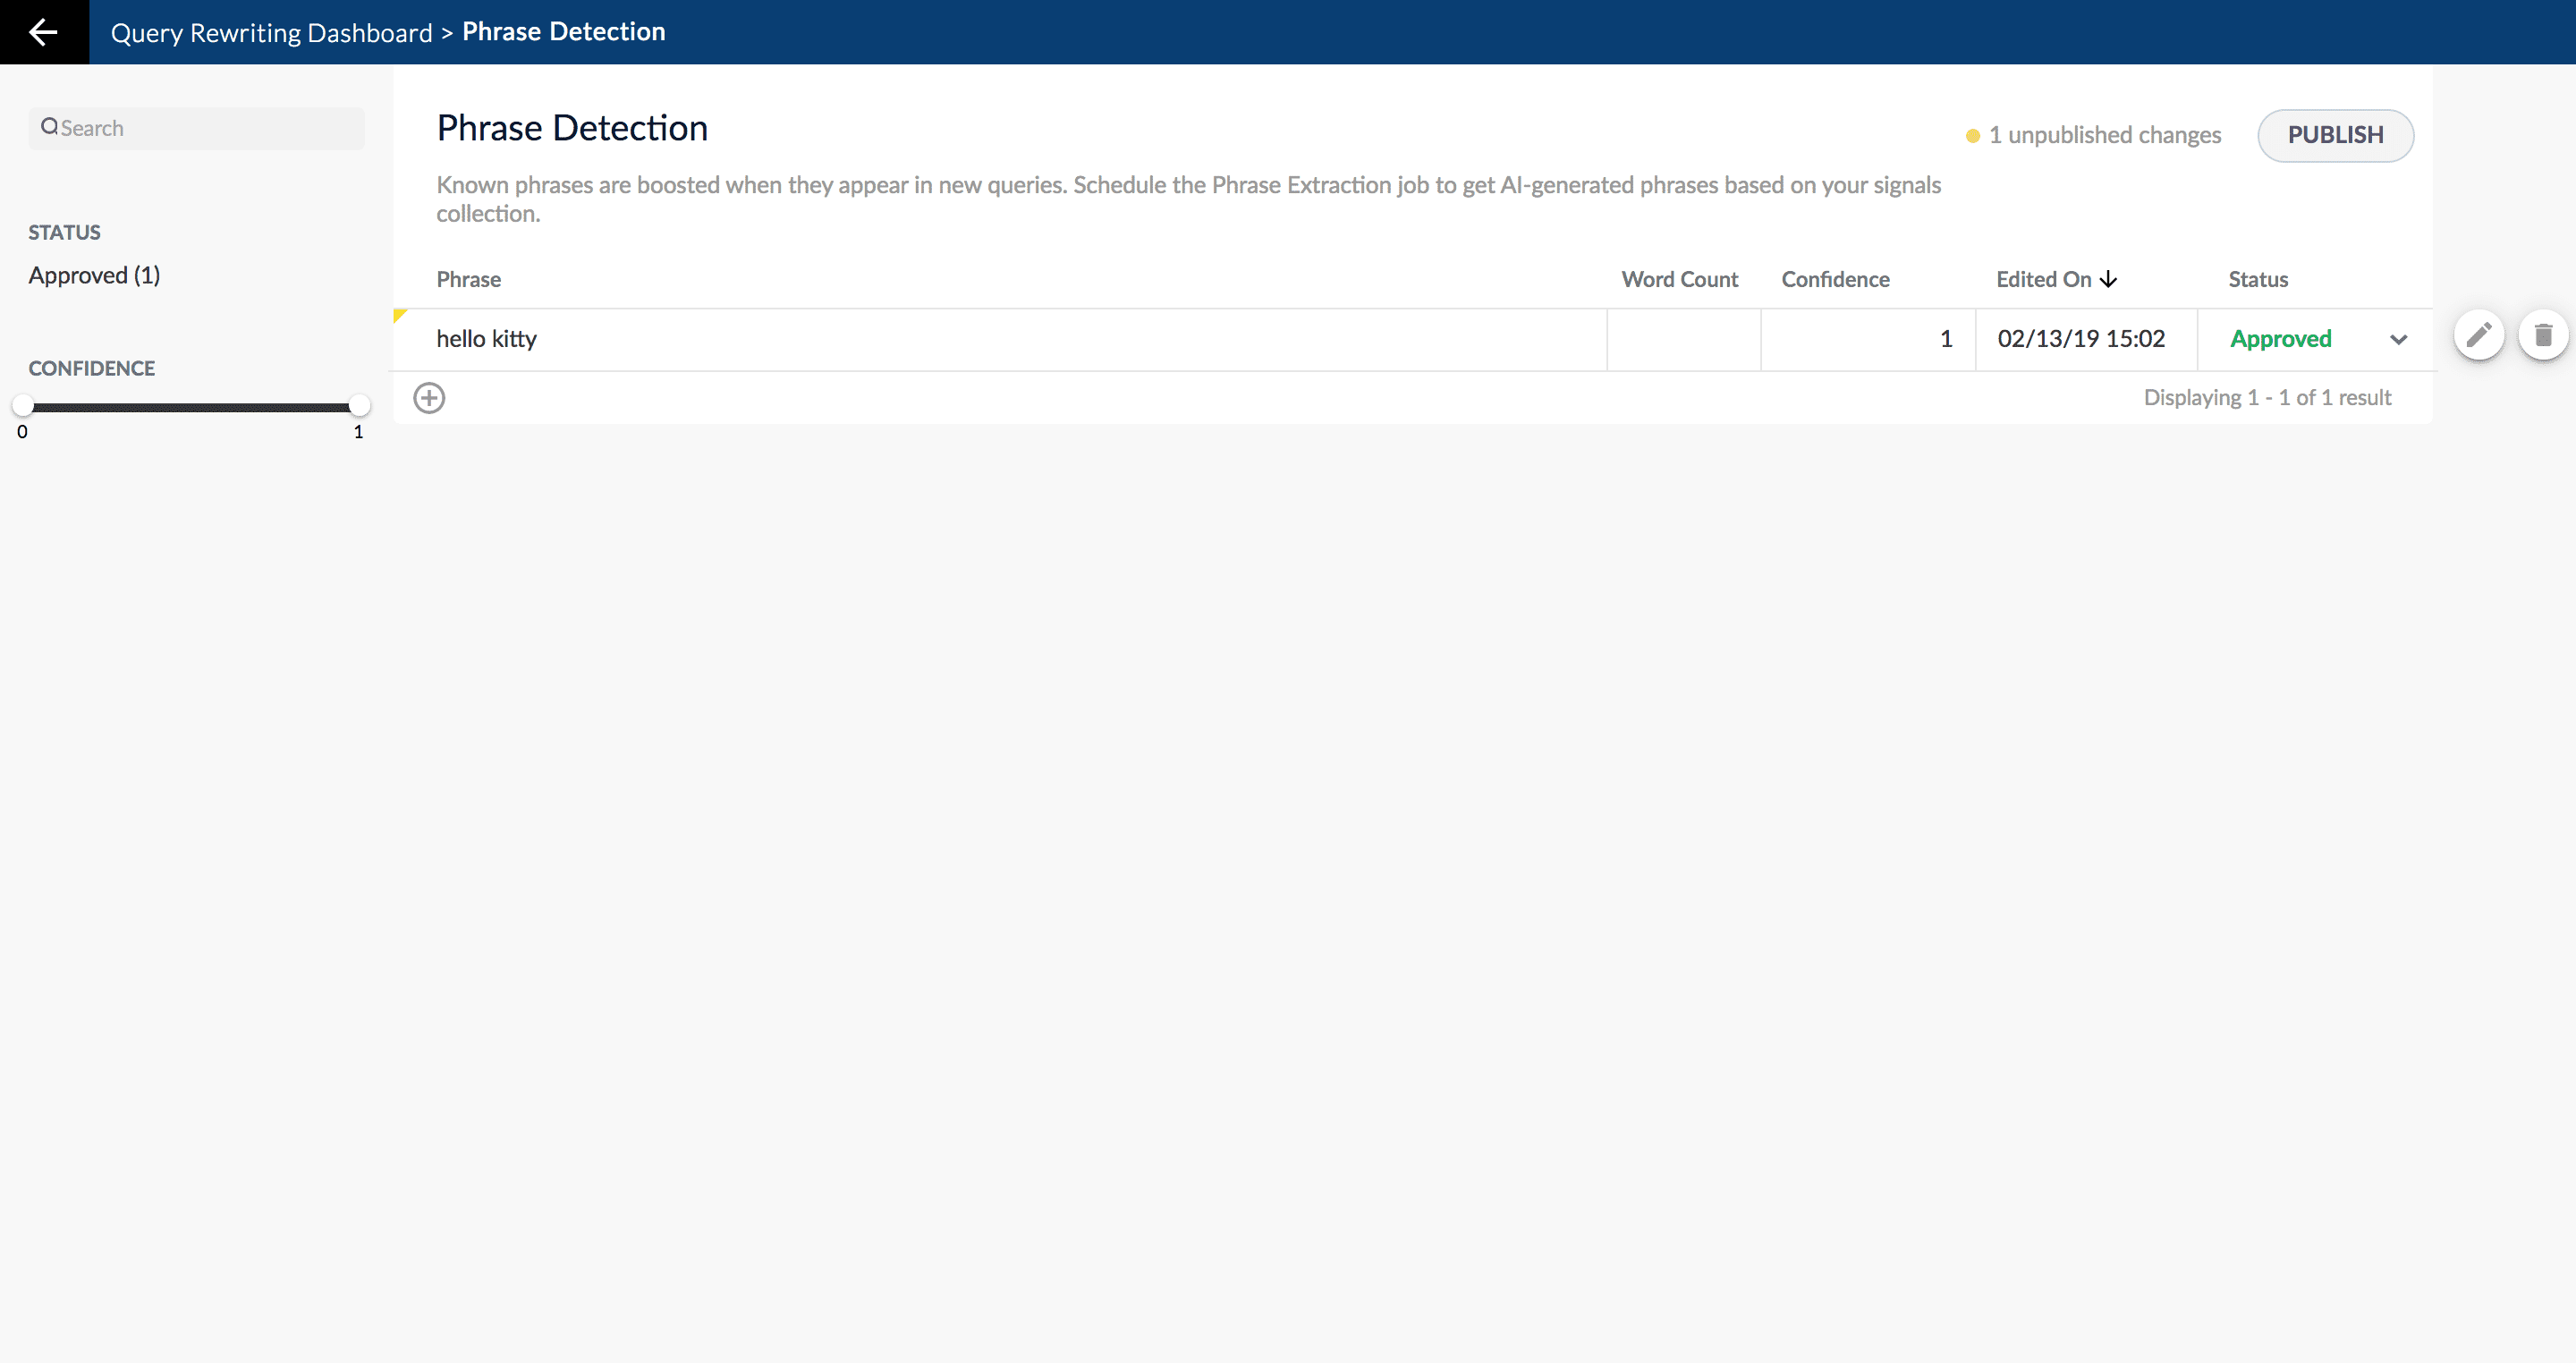Publish the unpublished changes
Viewport: 2576px width, 1363px height.
(2335, 135)
